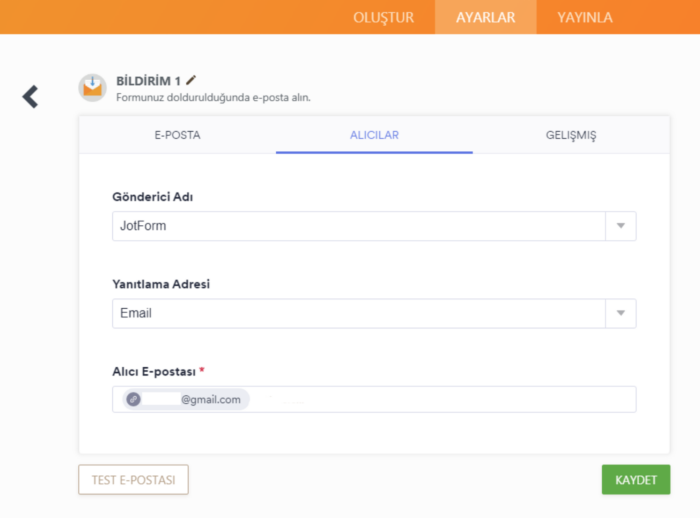Click the Alıcı E-postası label
Viewport: 700px width, 518px height.
tap(154, 371)
